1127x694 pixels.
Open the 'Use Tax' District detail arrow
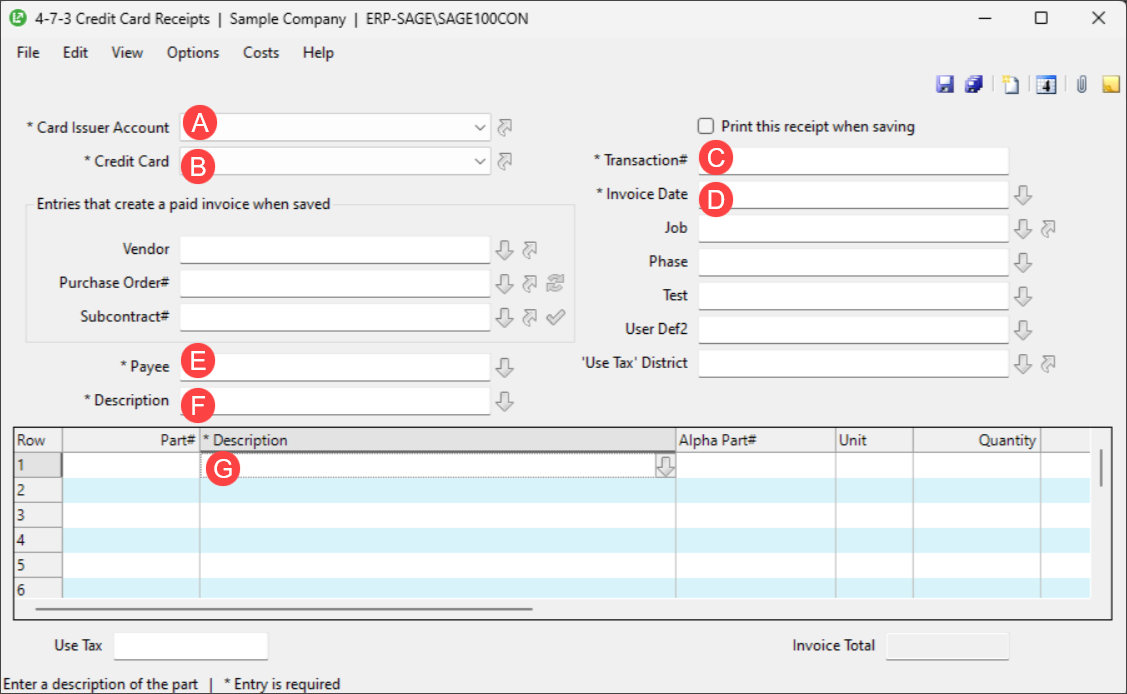point(1048,364)
